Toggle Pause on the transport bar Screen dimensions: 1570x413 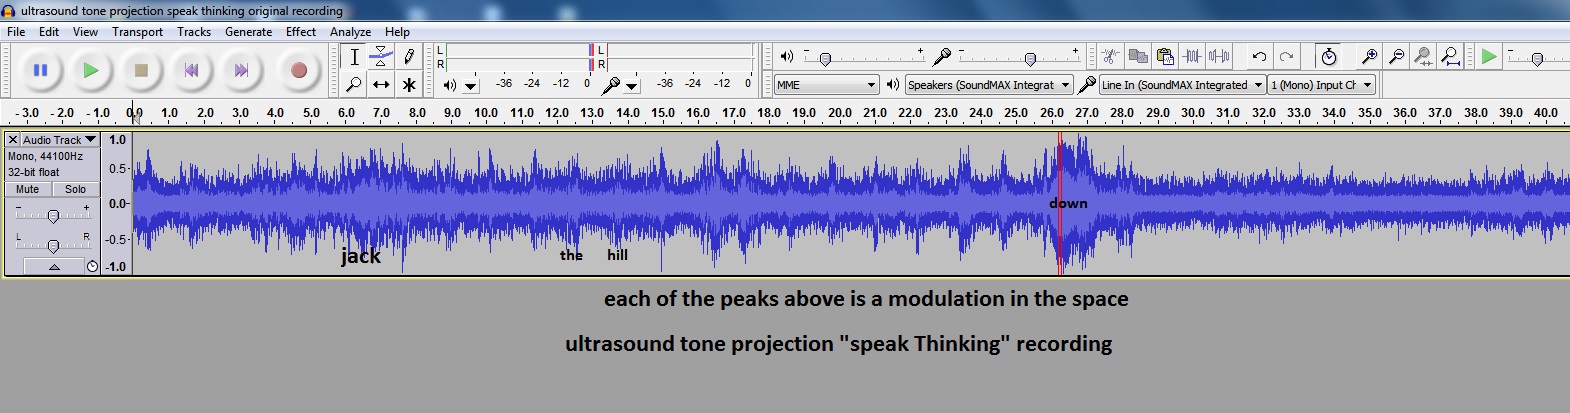(x=41, y=70)
